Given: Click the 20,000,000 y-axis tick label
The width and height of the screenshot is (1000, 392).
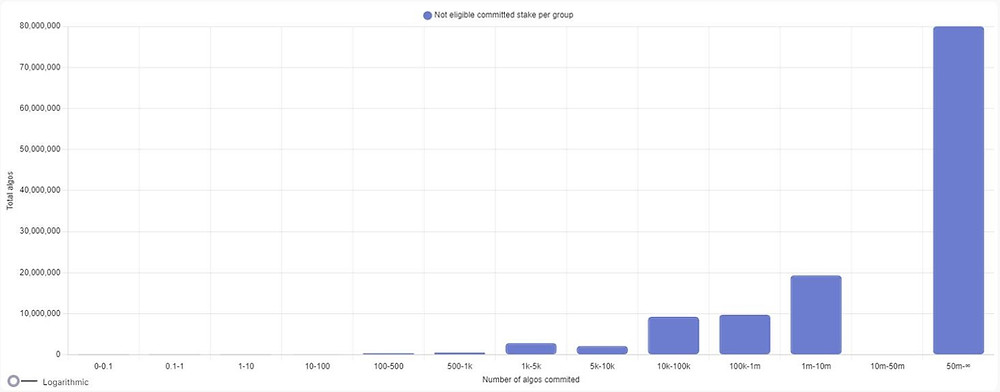Looking at the screenshot, I should click(41, 273).
